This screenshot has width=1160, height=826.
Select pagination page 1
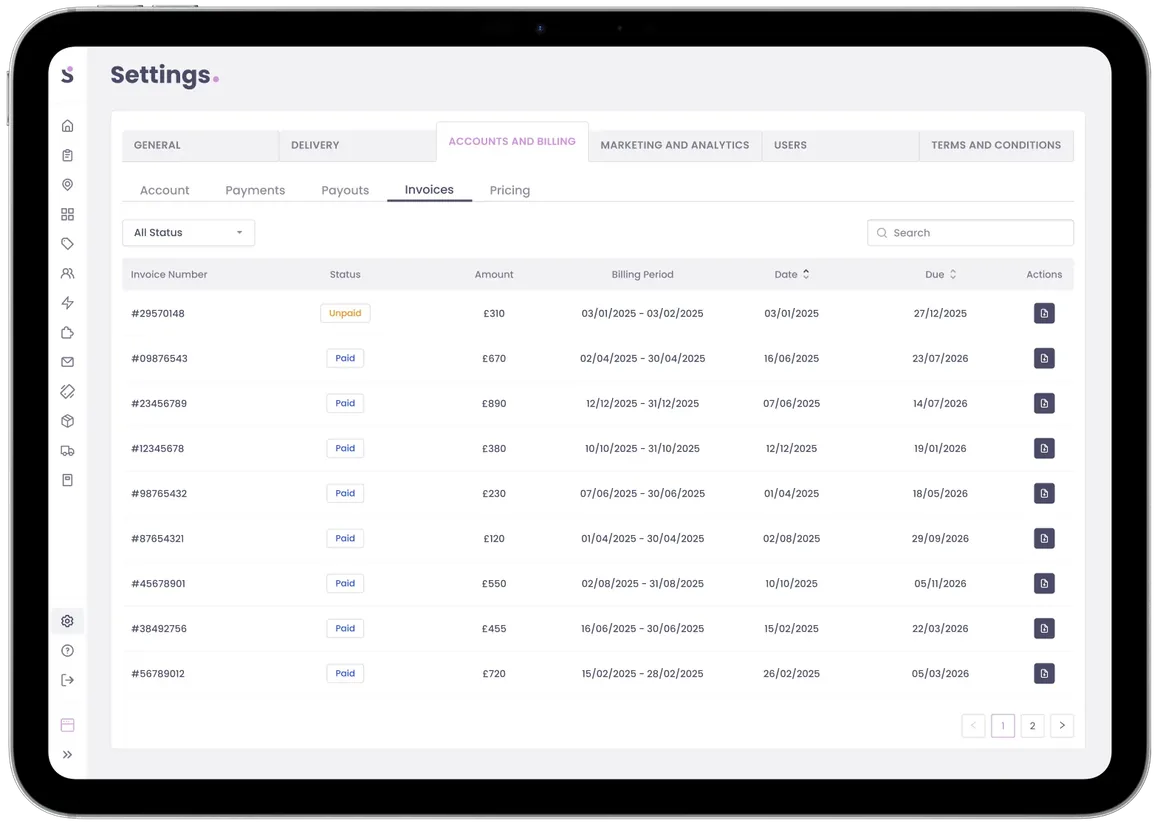tap(1002, 726)
